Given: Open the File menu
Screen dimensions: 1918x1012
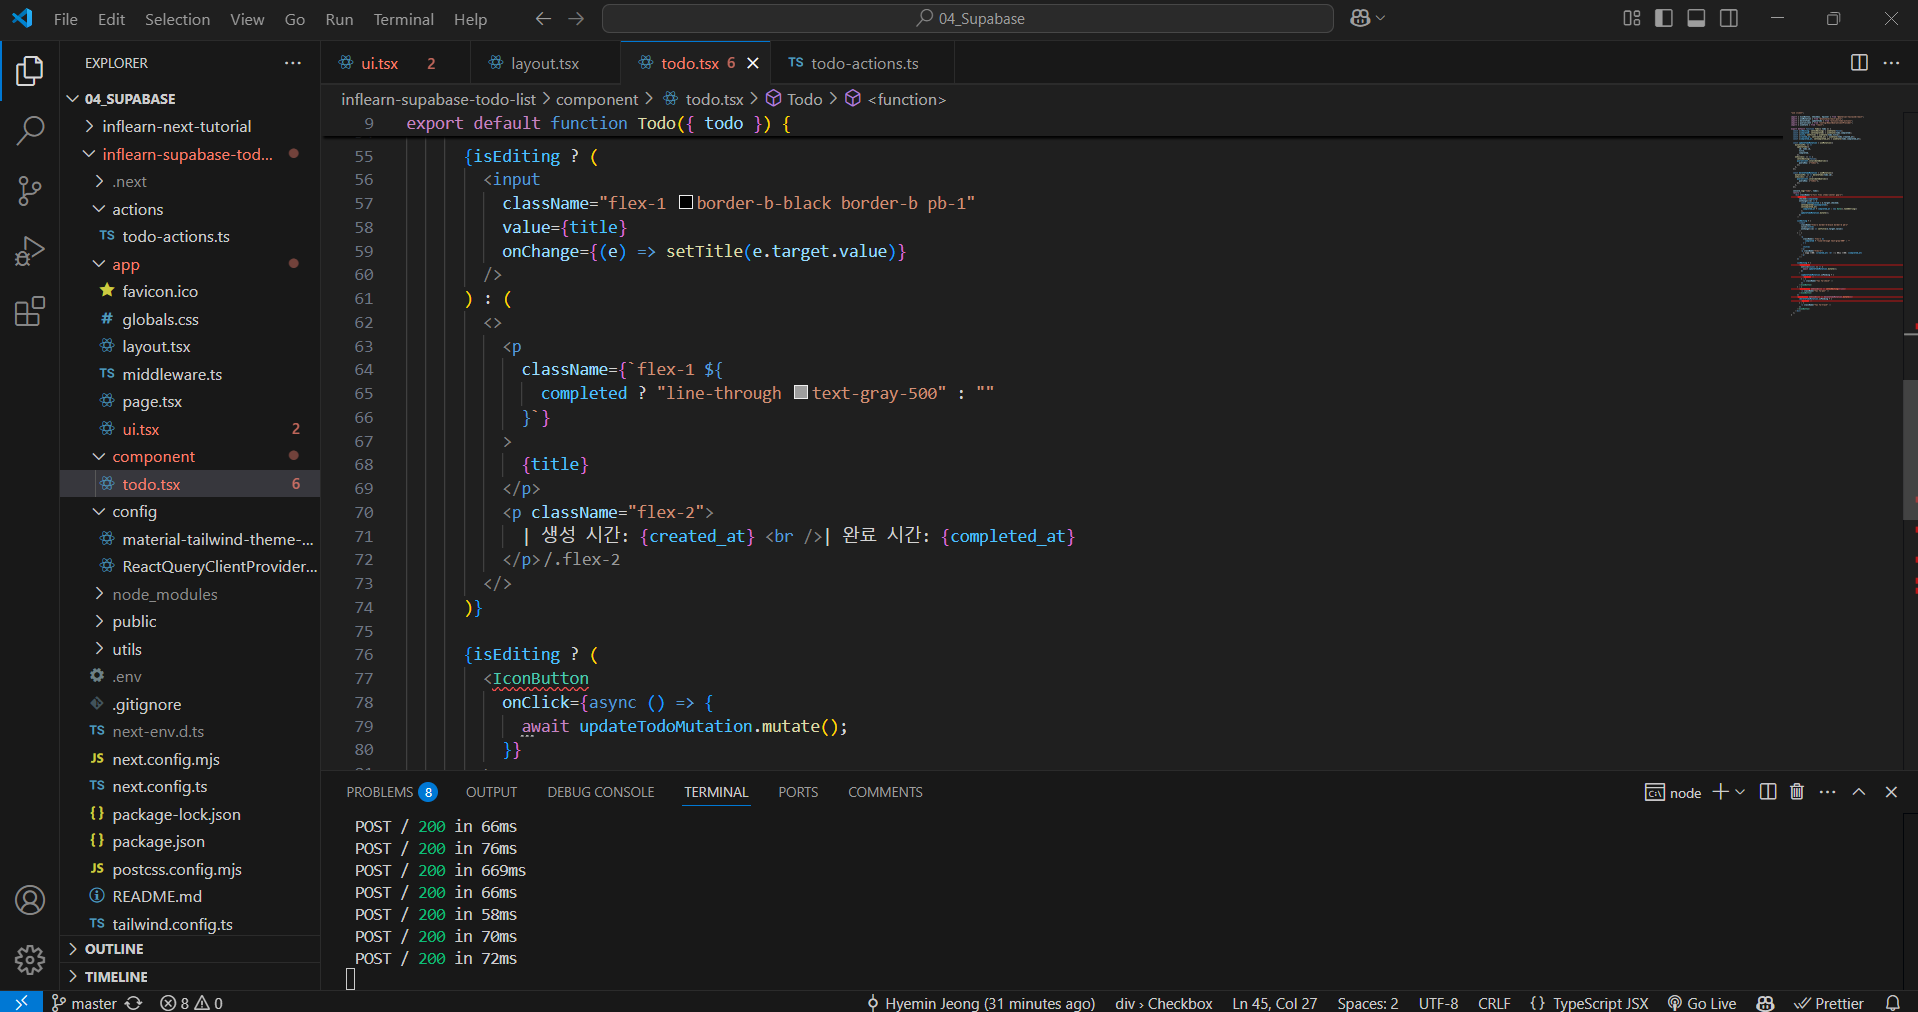Looking at the screenshot, I should pos(65,19).
